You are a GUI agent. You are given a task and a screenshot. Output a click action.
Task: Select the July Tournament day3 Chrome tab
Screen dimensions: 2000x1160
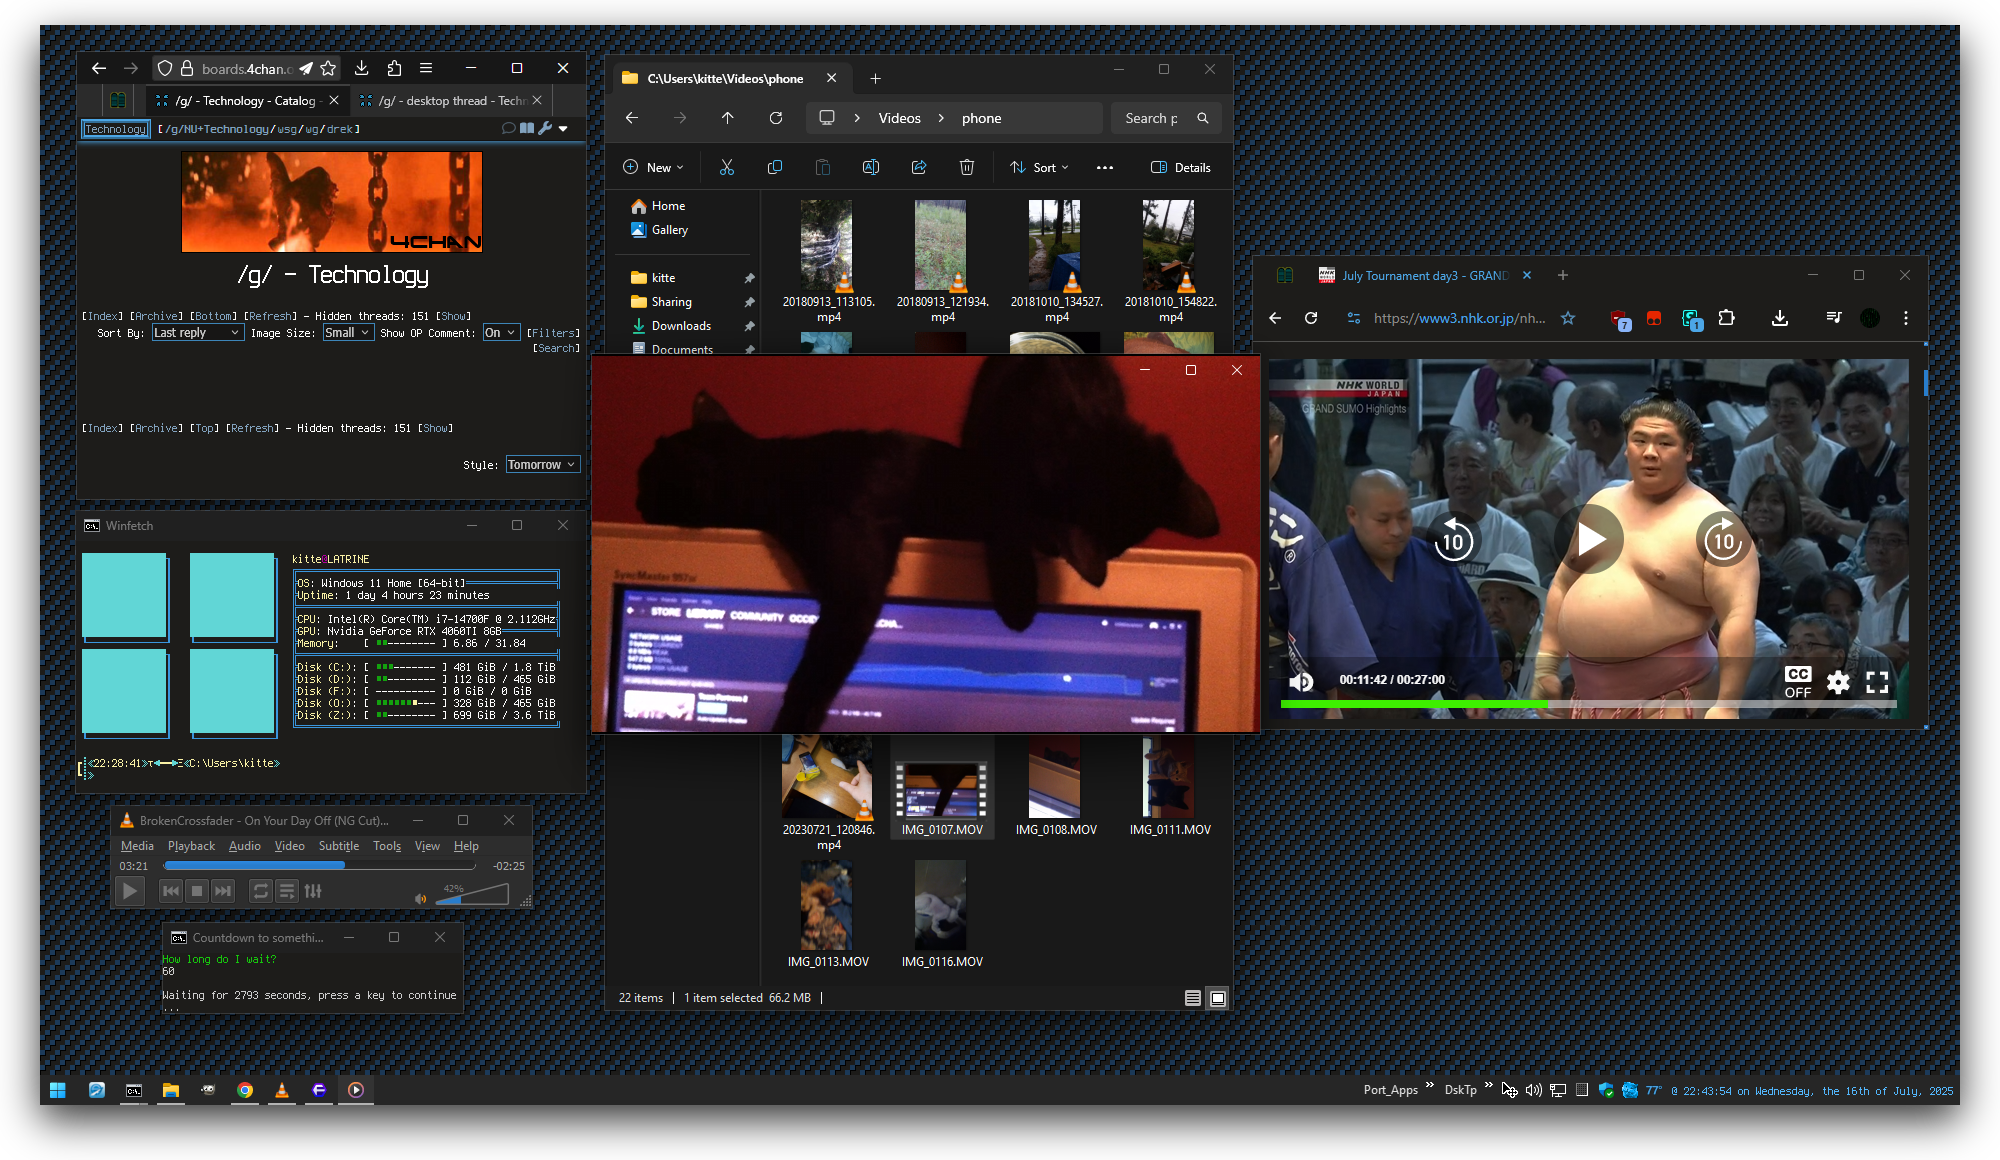[x=1424, y=275]
